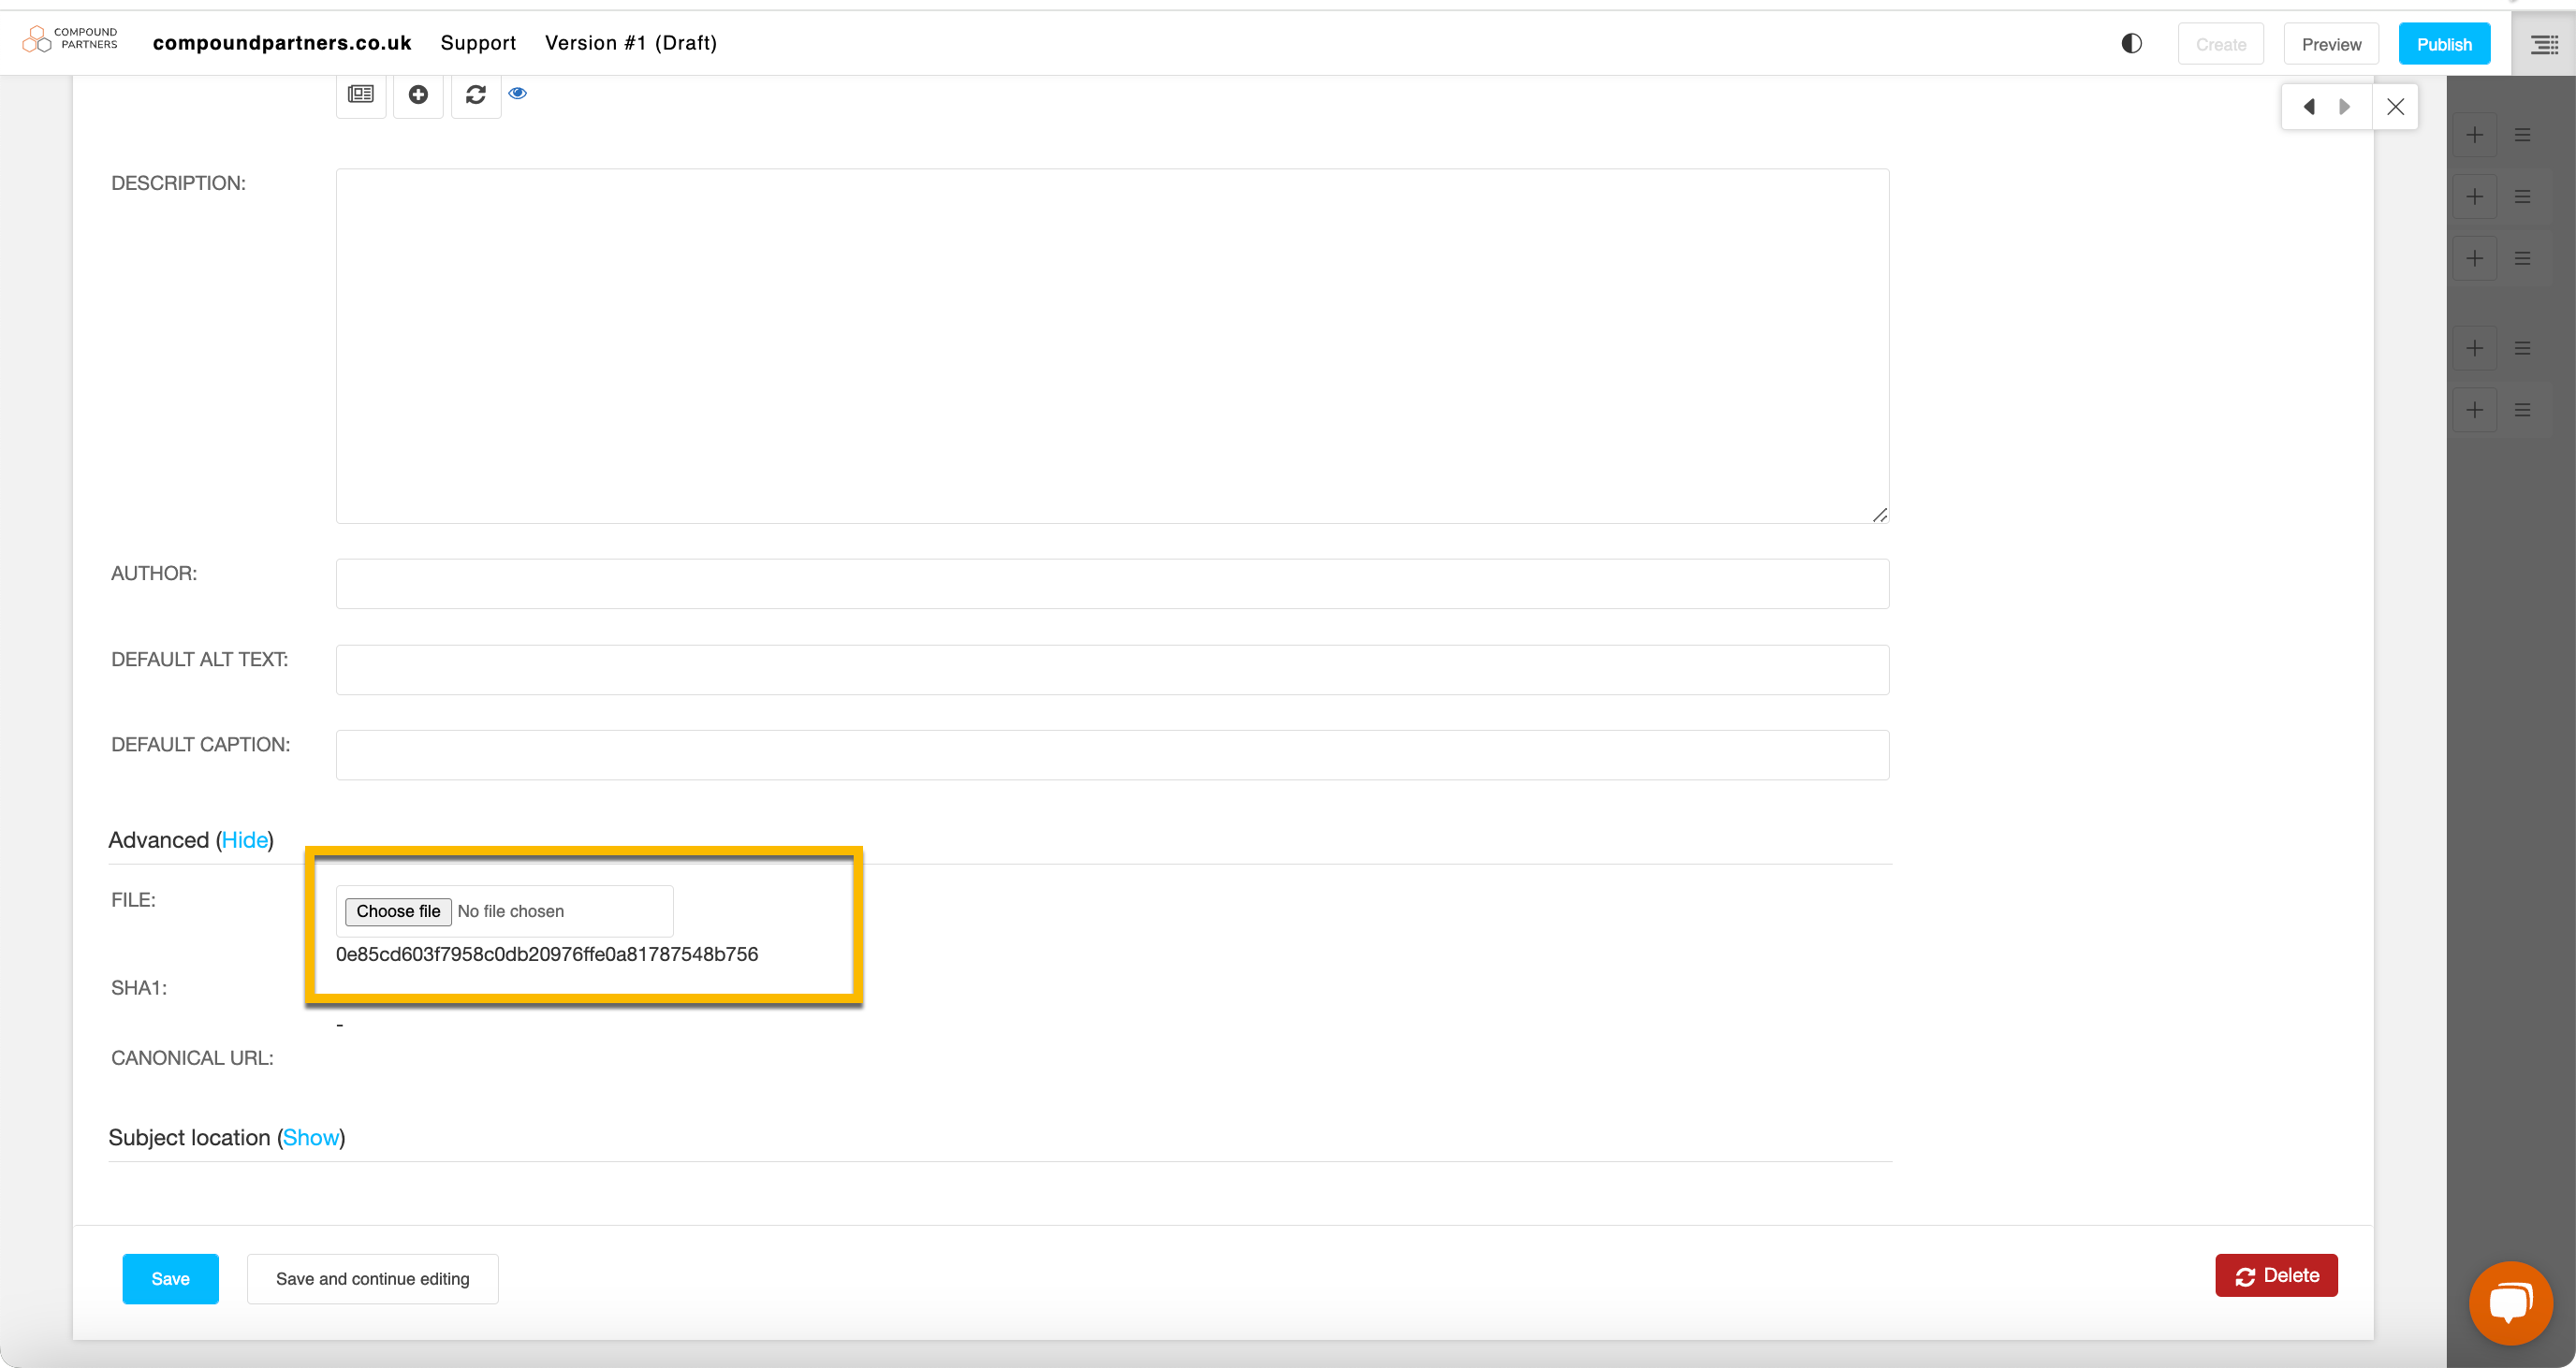The height and width of the screenshot is (1368, 2576).
Task: Go to previous item with left arrow
Action: [2309, 107]
